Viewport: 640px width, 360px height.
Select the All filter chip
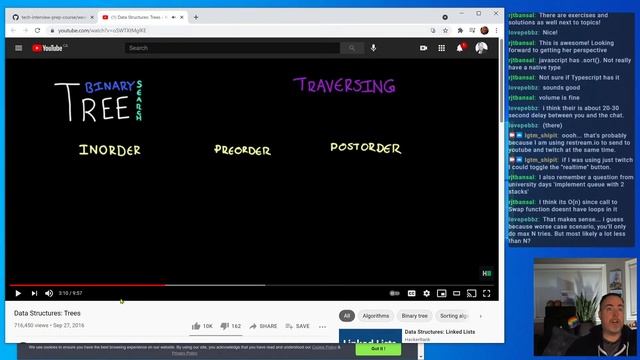[x=347, y=316]
